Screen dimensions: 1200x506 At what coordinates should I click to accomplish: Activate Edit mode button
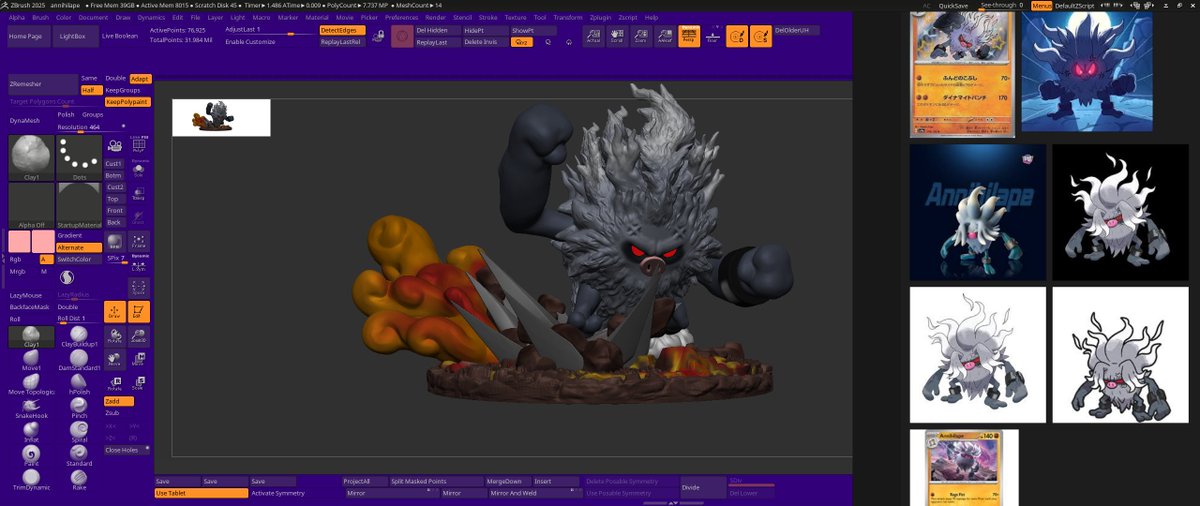pyautogui.click(x=138, y=312)
